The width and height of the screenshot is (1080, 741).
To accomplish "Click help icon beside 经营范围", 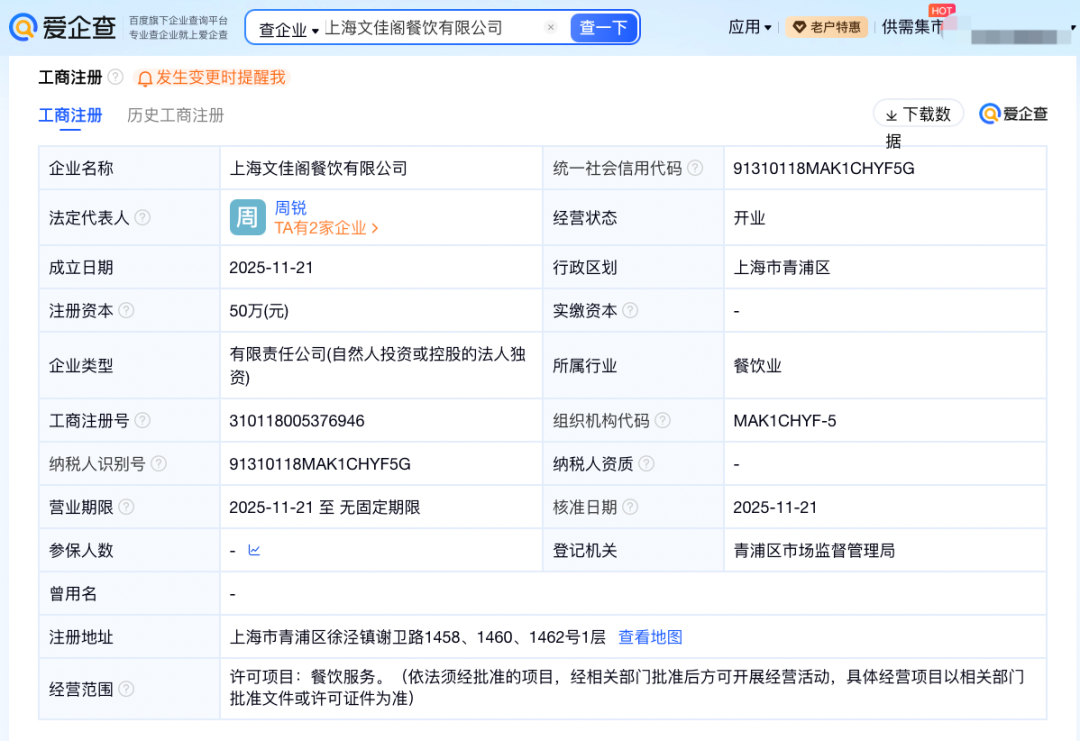I will click(126, 689).
